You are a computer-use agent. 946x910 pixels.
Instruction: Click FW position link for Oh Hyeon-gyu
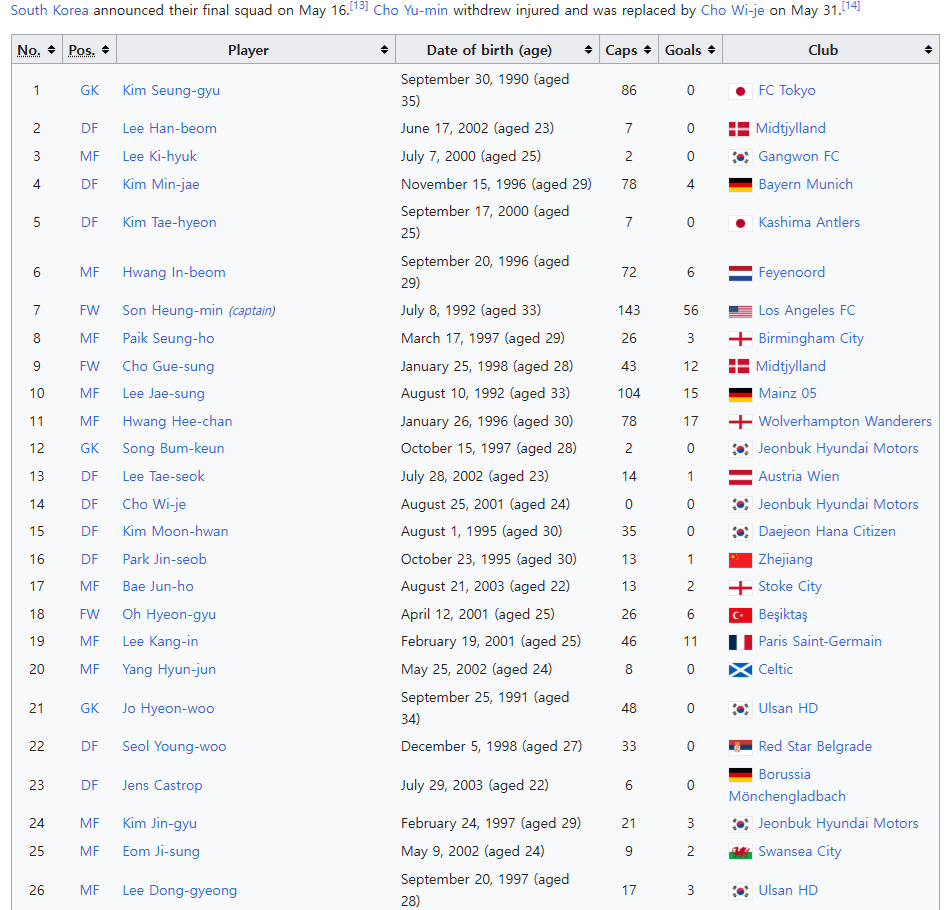89,614
